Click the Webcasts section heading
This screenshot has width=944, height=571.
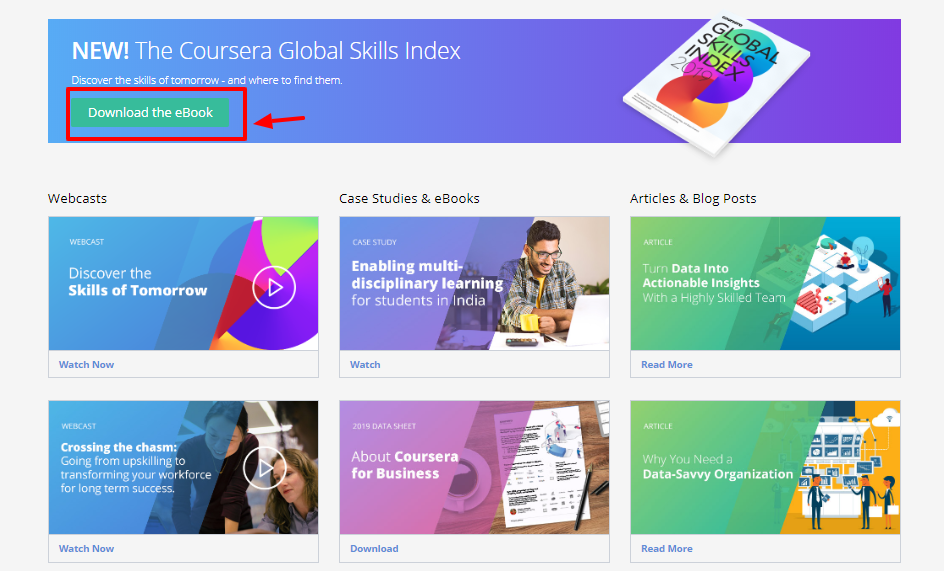[x=77, y=199]
